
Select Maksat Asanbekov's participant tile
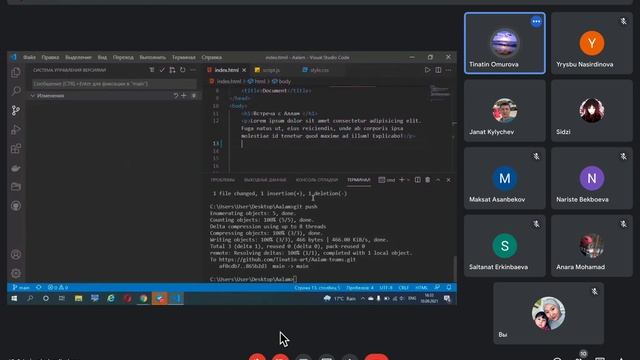(x=504, y=178)
